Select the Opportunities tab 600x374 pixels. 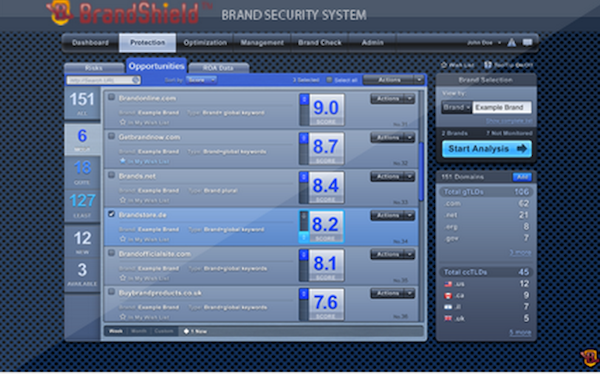[157, 66]
